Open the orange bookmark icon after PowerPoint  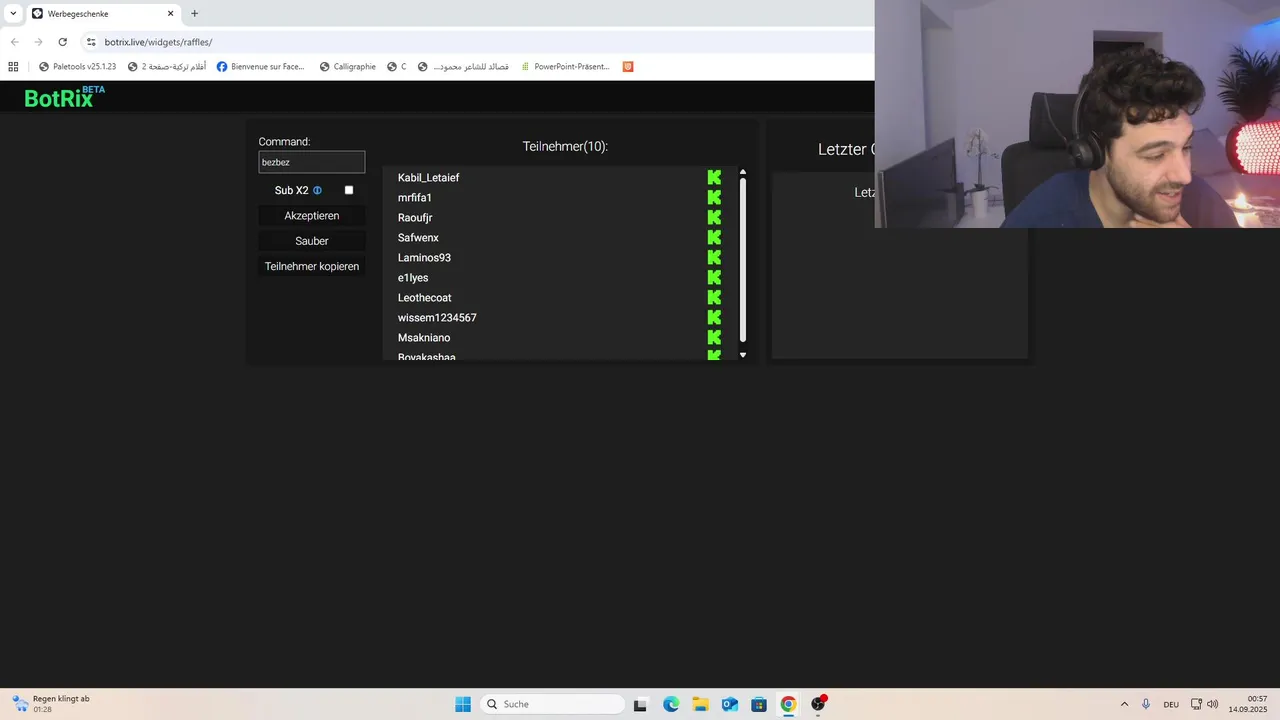(628, 67)
